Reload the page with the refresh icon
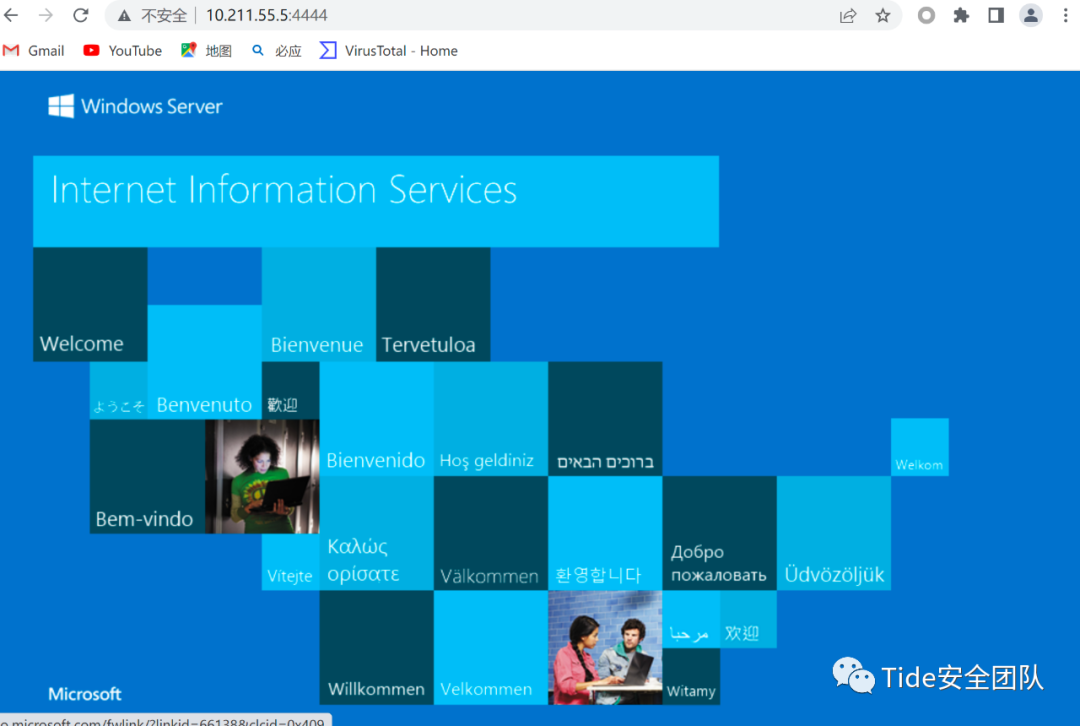The width and height of the screenshot is (1080, 726). point(81,15)
